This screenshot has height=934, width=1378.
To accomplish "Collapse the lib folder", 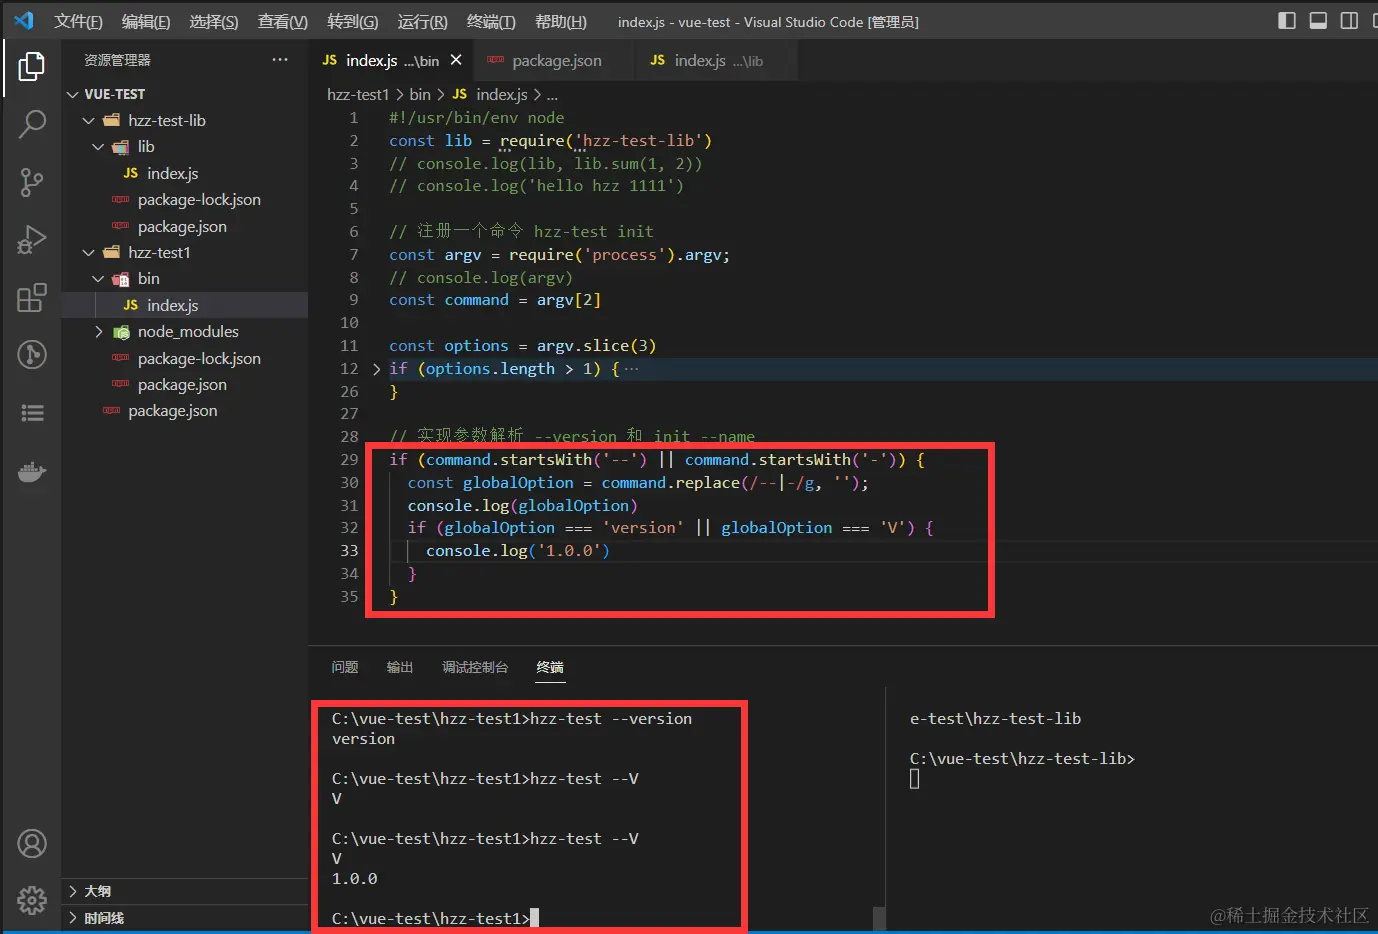I will (x=98, y=147).
